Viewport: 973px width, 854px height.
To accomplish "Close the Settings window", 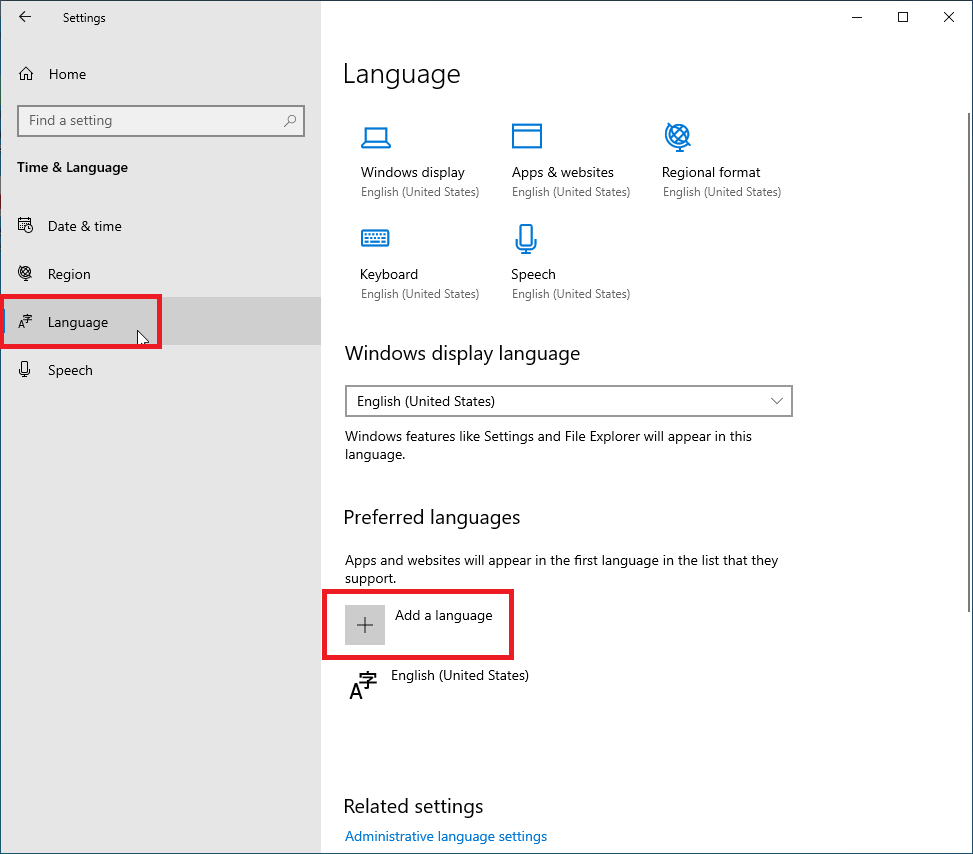I will [949, 17].
